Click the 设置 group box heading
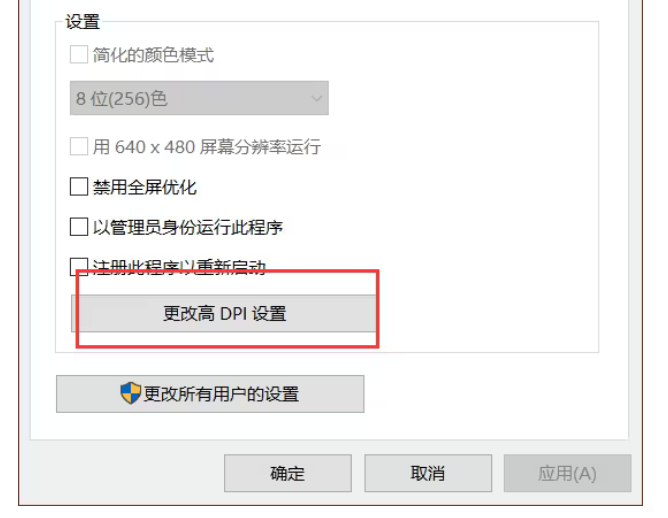This screenshot has height=518, width=668. (83, 22)
